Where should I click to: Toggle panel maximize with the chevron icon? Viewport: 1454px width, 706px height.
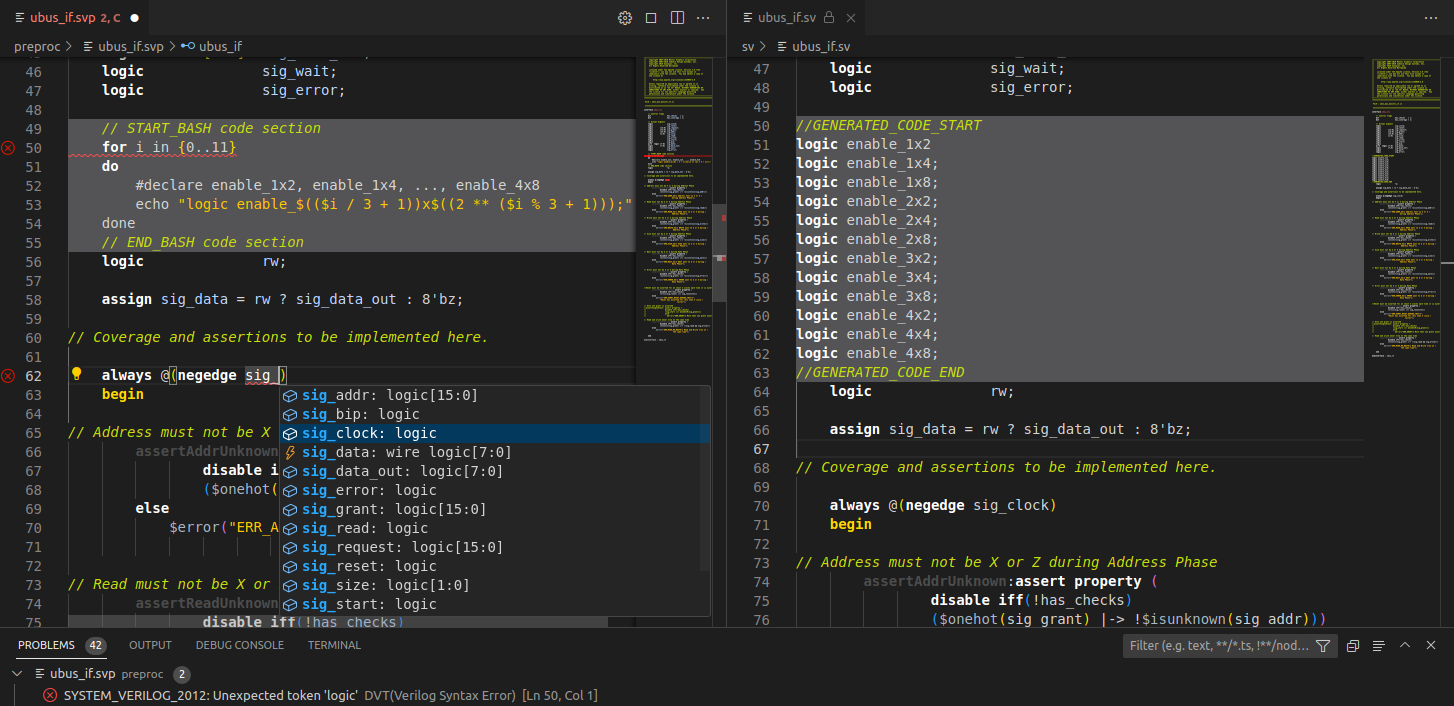[x=1404, y=645]
